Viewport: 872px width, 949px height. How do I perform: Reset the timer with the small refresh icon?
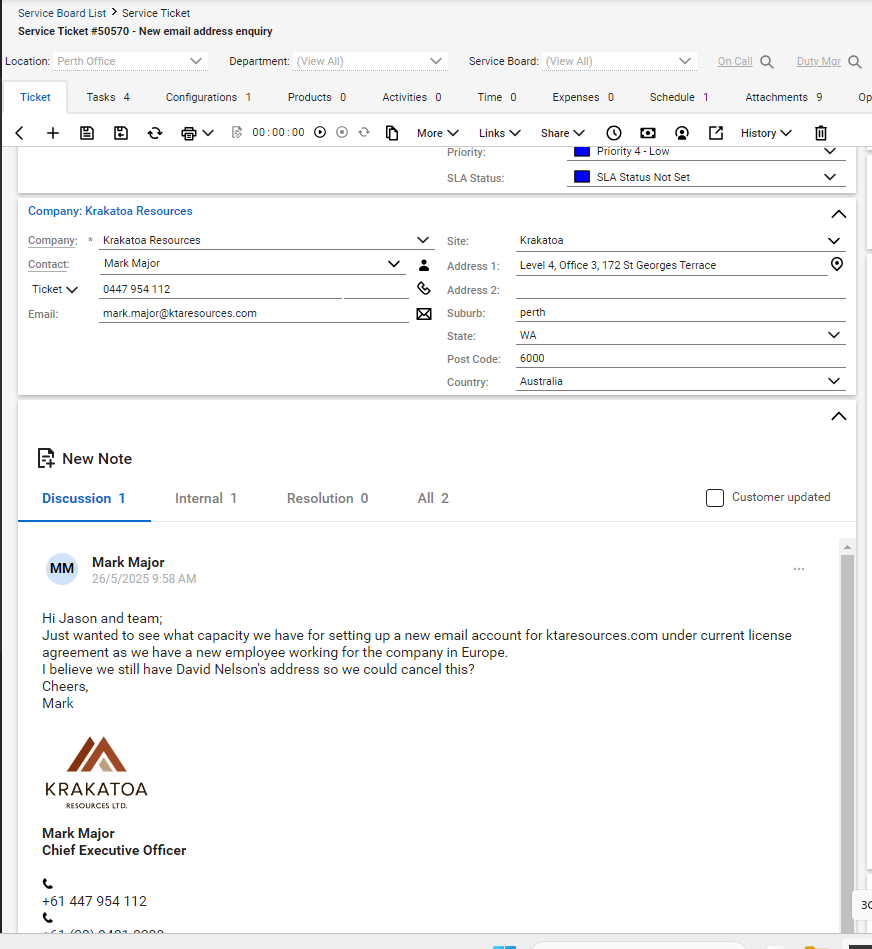(x=364, y=132)
